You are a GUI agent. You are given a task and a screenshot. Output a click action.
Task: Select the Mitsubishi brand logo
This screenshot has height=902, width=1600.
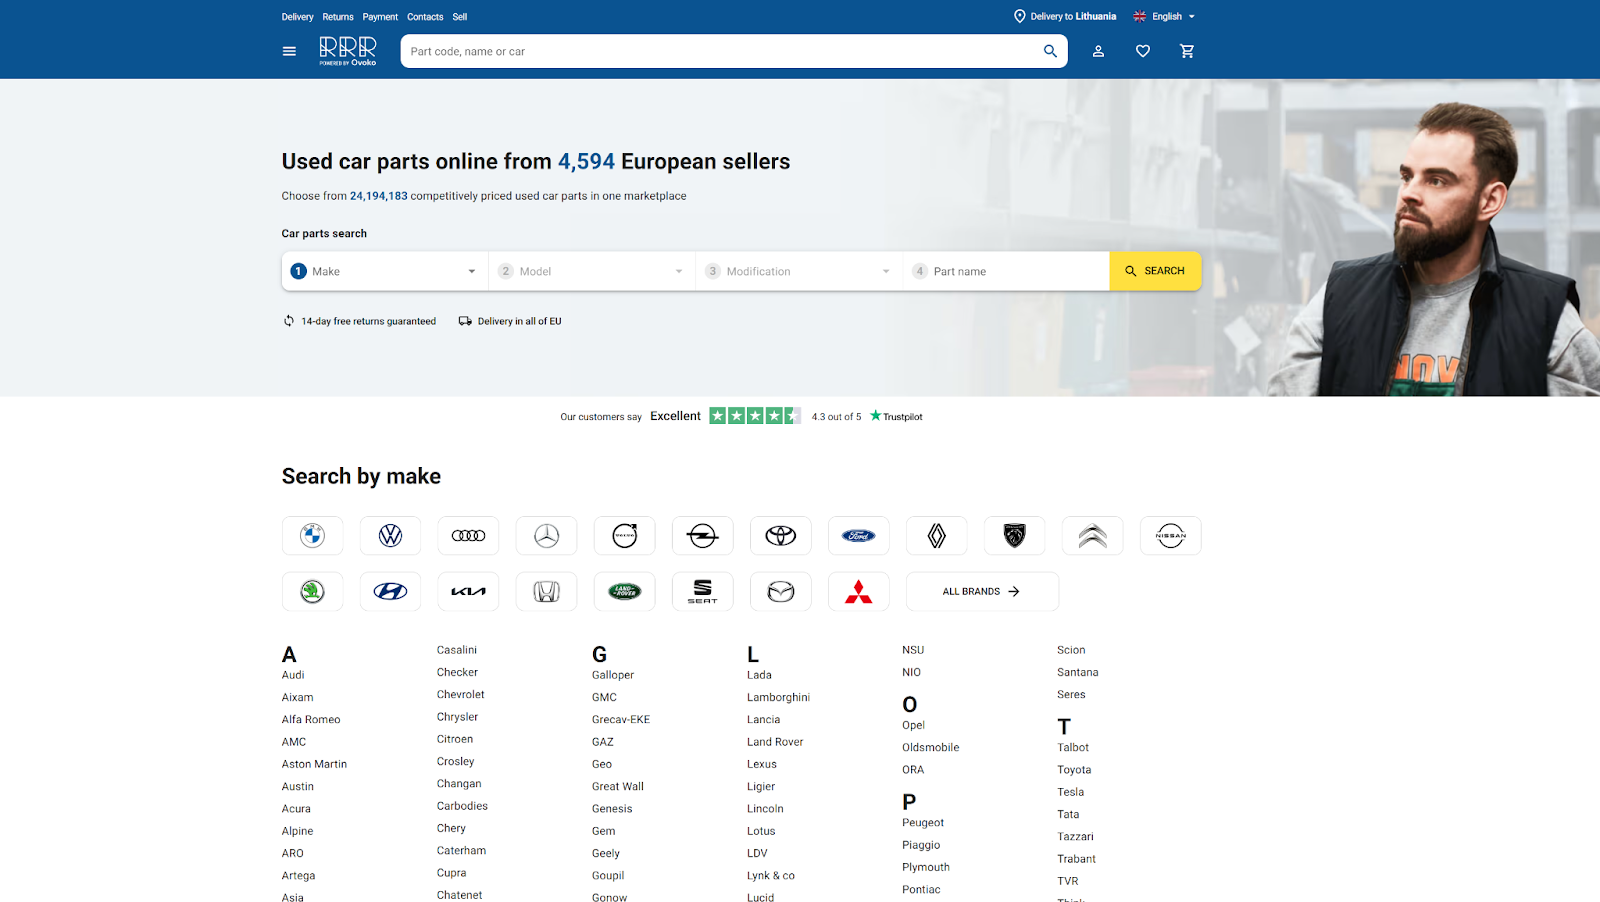859,592
